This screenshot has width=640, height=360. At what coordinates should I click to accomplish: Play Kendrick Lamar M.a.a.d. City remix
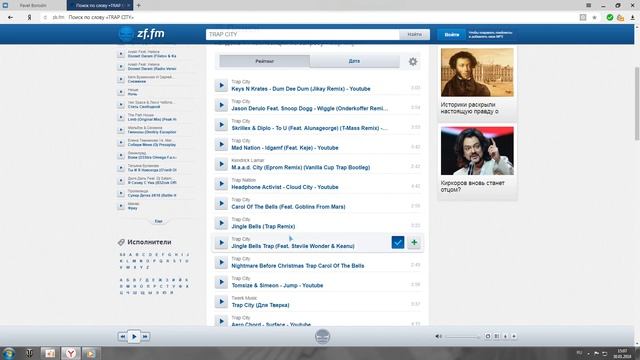pyautogui.click(x=221, y=164)
